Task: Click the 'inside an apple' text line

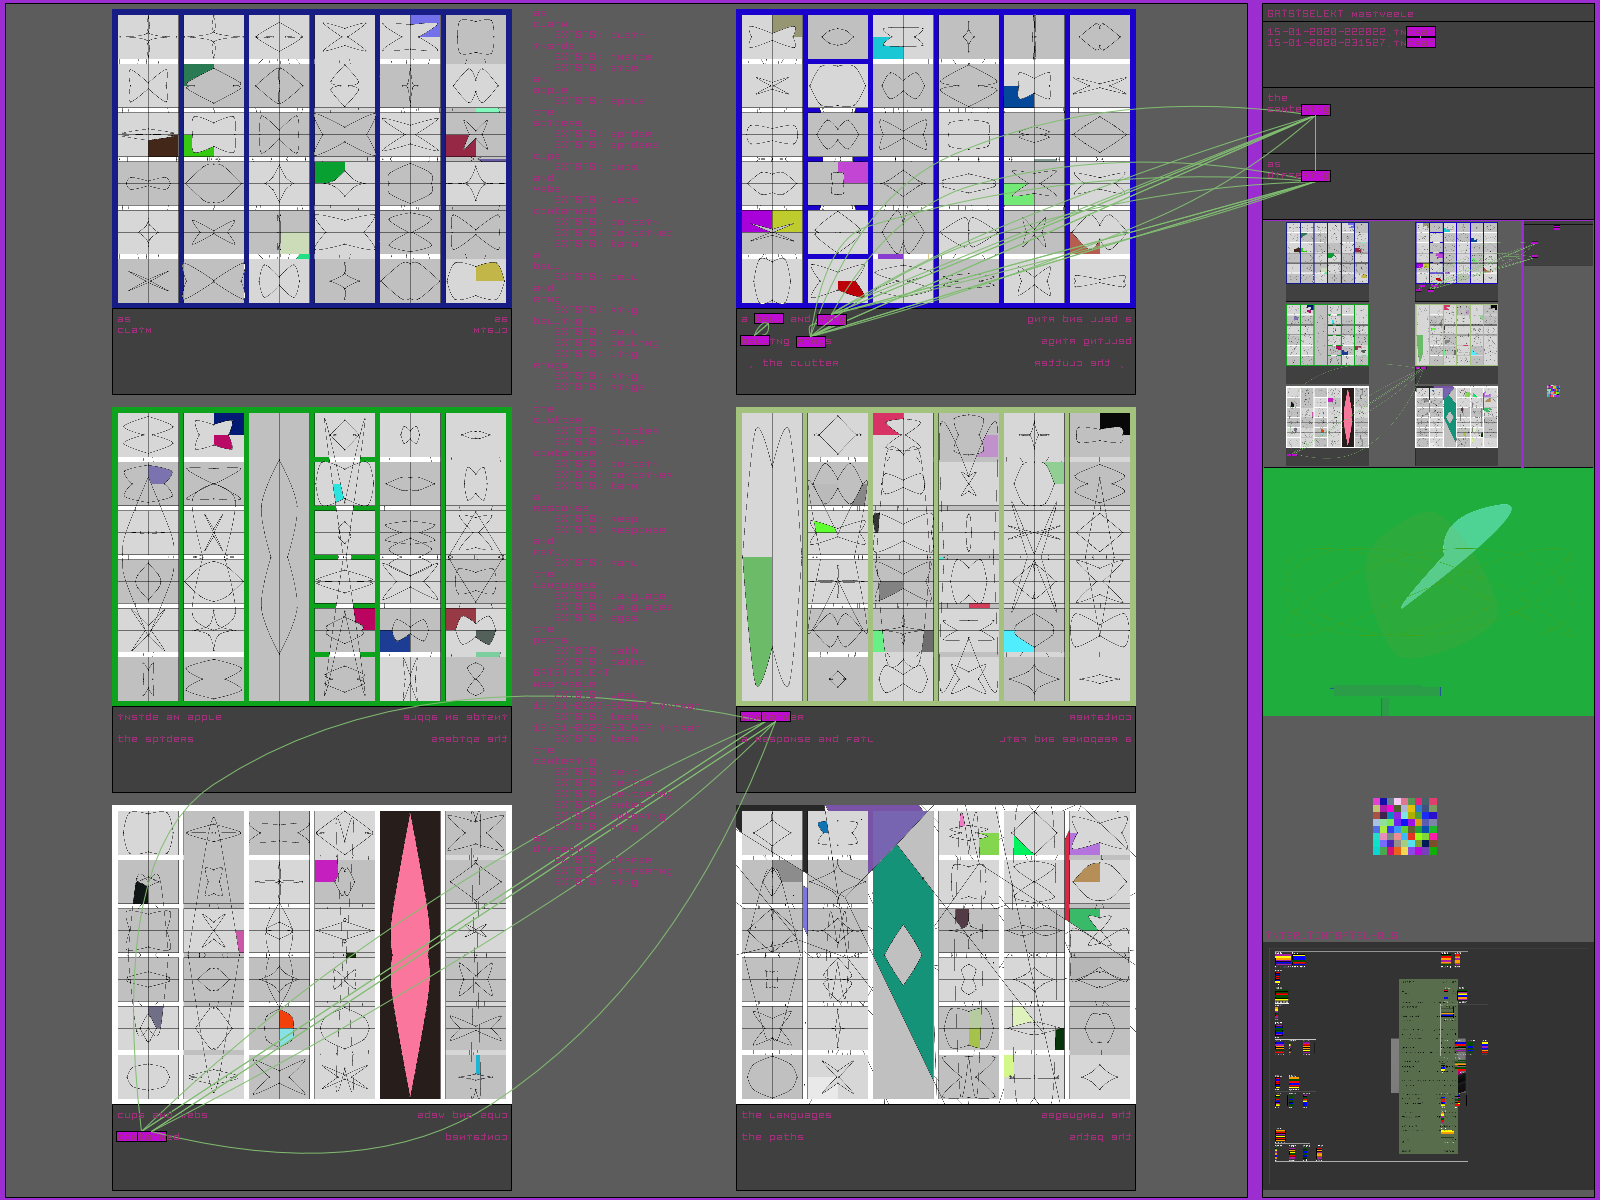Action: [169, 717]
